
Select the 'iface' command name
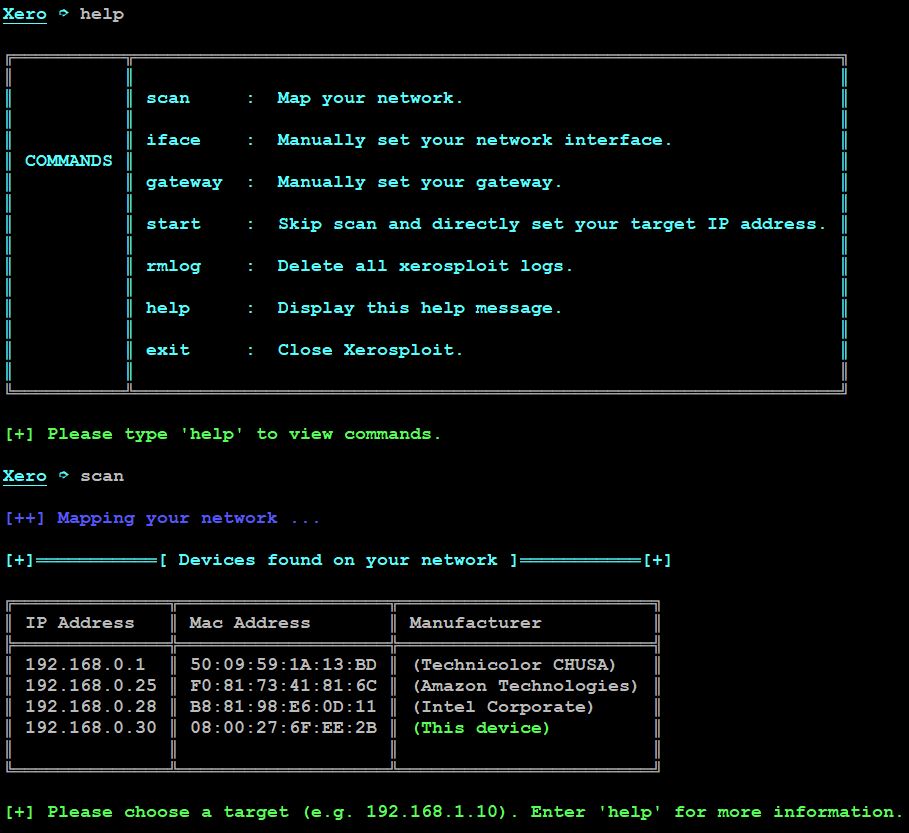tap(173, 140)
